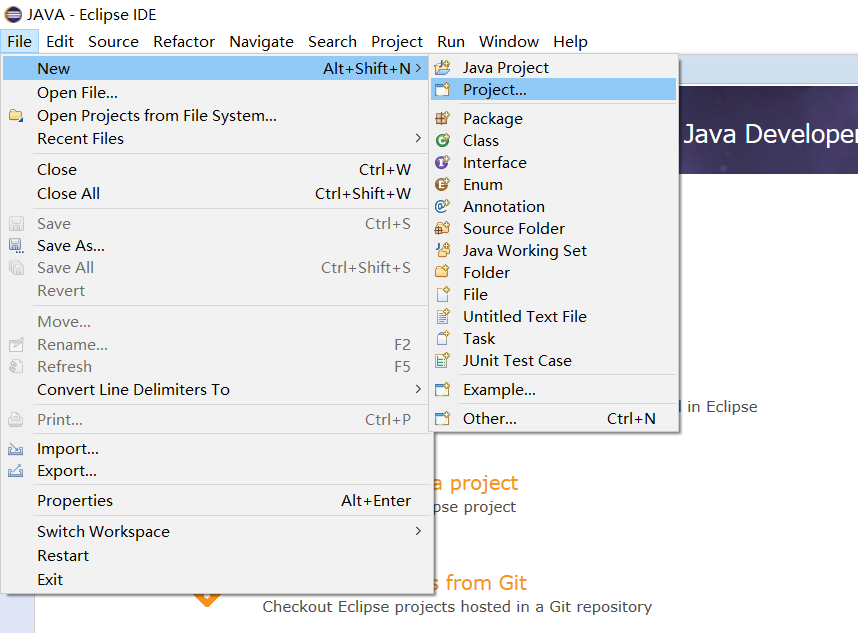Choose Enum label in New submenu
858x633 pixels.
click(483, 184)
